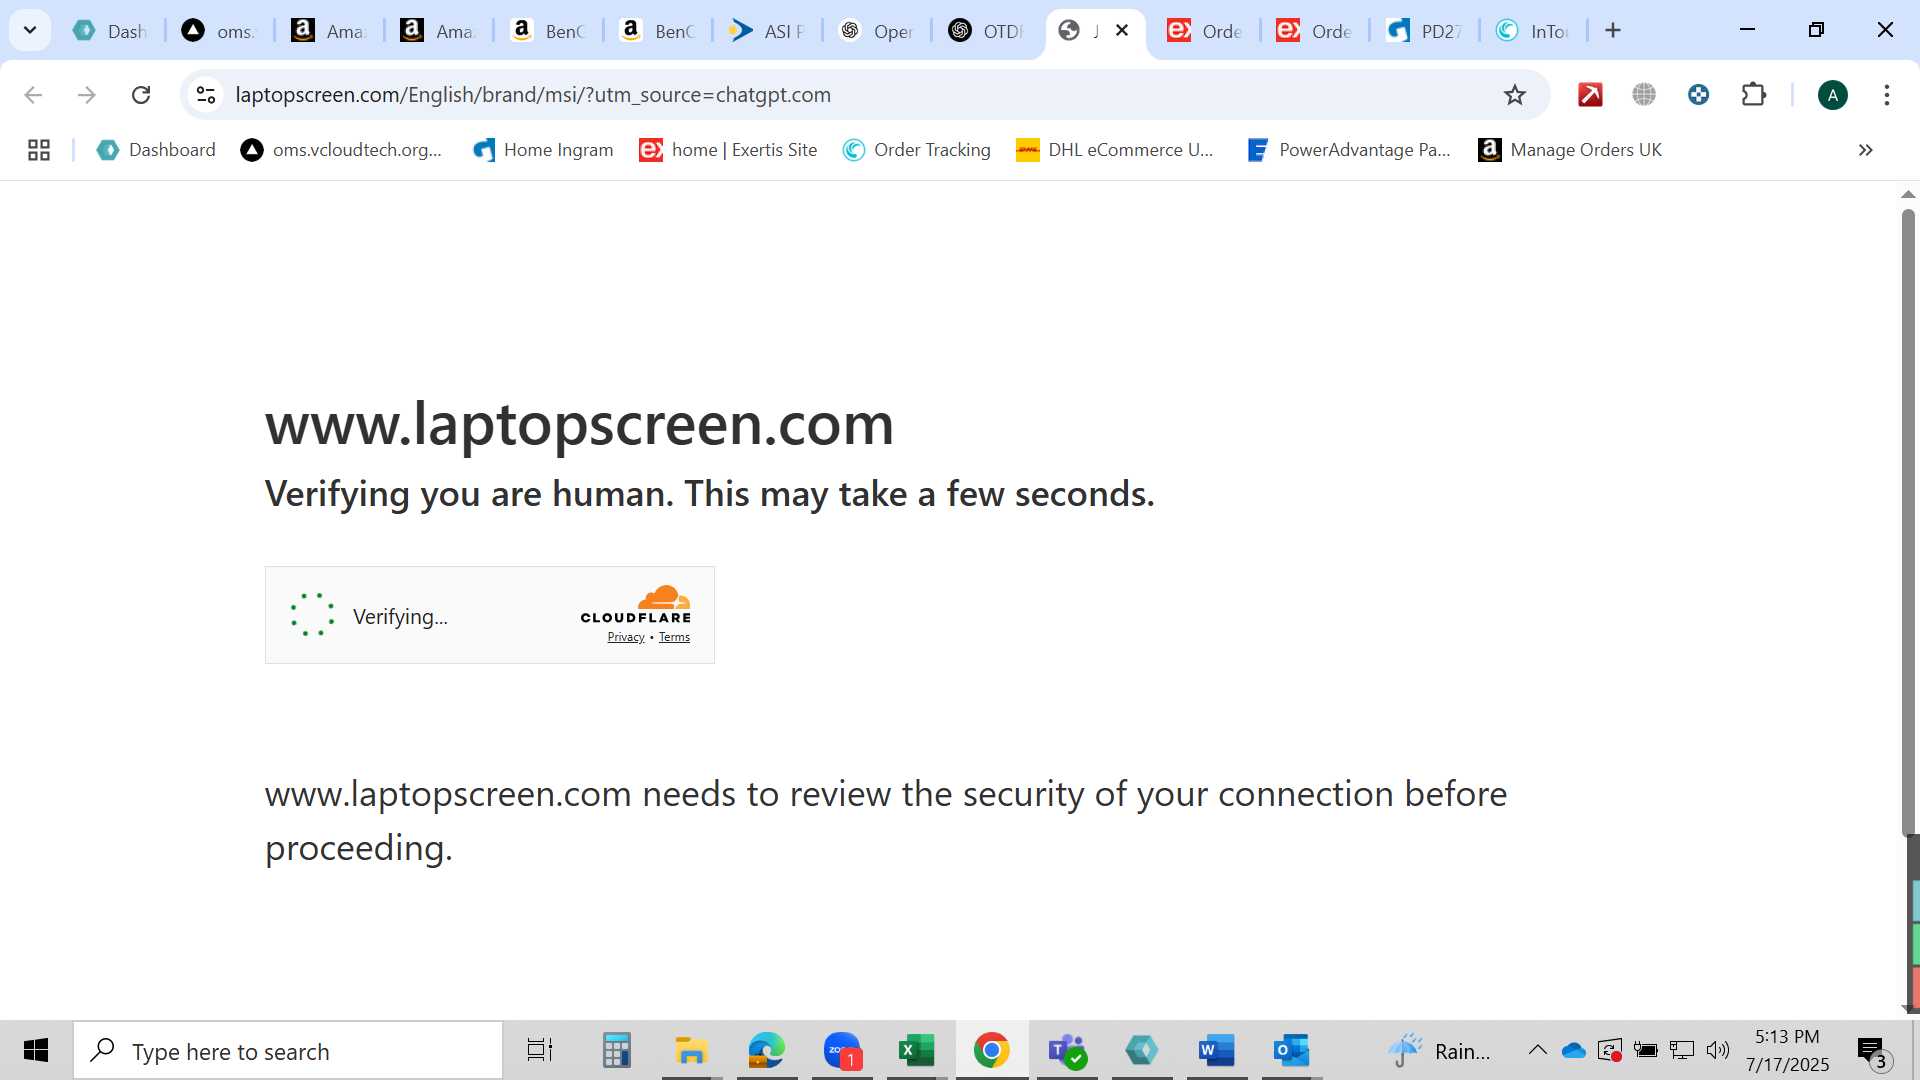Viewport: 1920px width, 1080px height.
Task: Open the notification center icon
Action: coord(1872,1052)
